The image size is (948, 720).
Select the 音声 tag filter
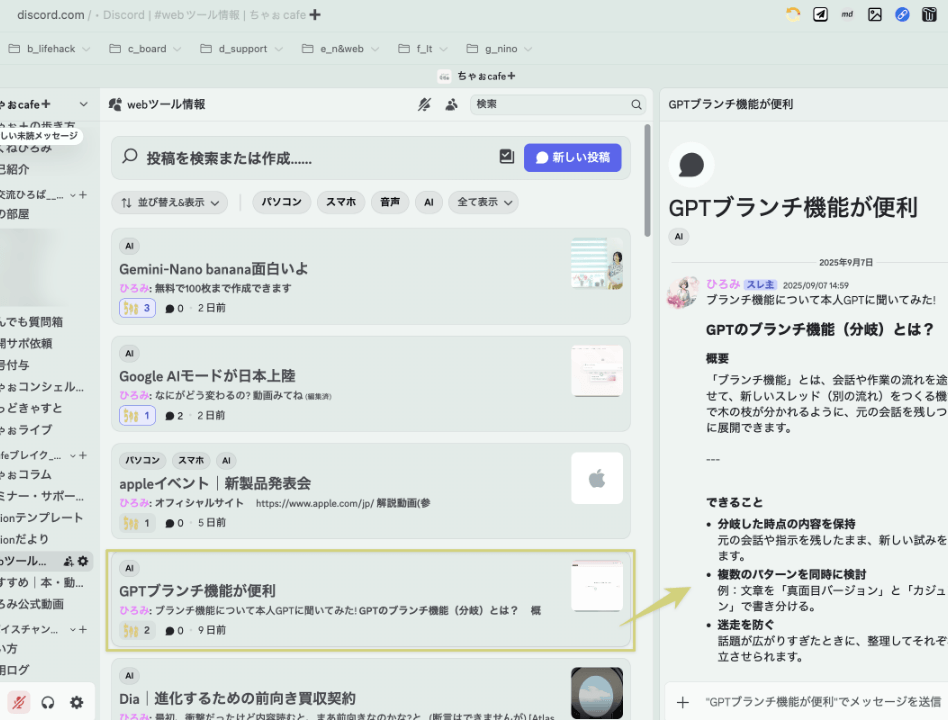click(389, 202)
